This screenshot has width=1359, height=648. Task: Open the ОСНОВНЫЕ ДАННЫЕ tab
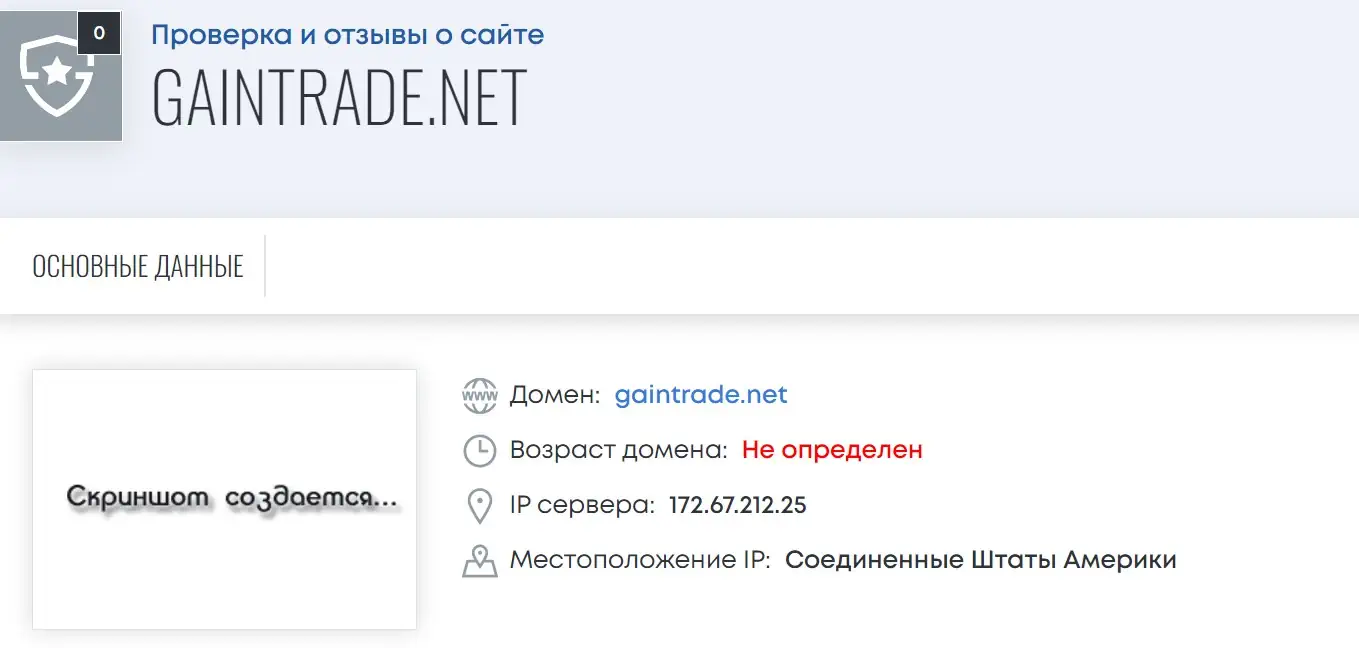(138, 267)
